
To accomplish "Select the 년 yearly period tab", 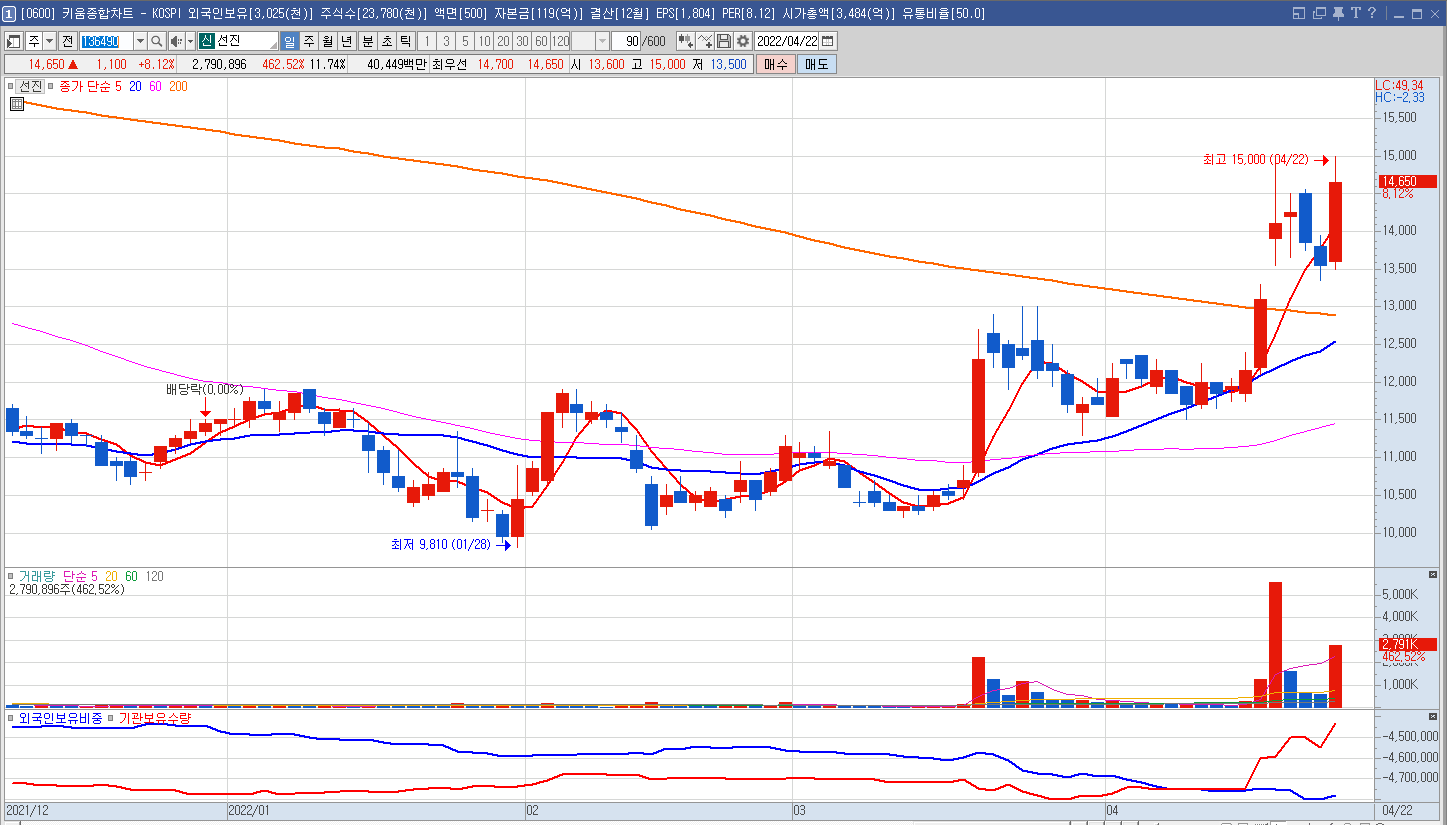I will pyautogui.click(x=346, y=41).
